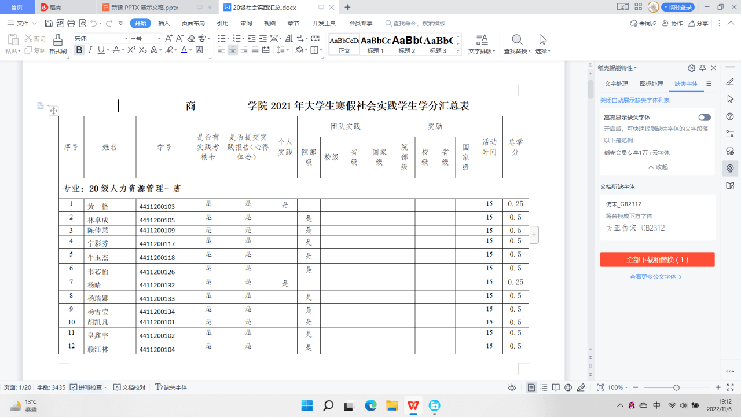
Task: Undo the last action
Action: click(x=94, y=23)
